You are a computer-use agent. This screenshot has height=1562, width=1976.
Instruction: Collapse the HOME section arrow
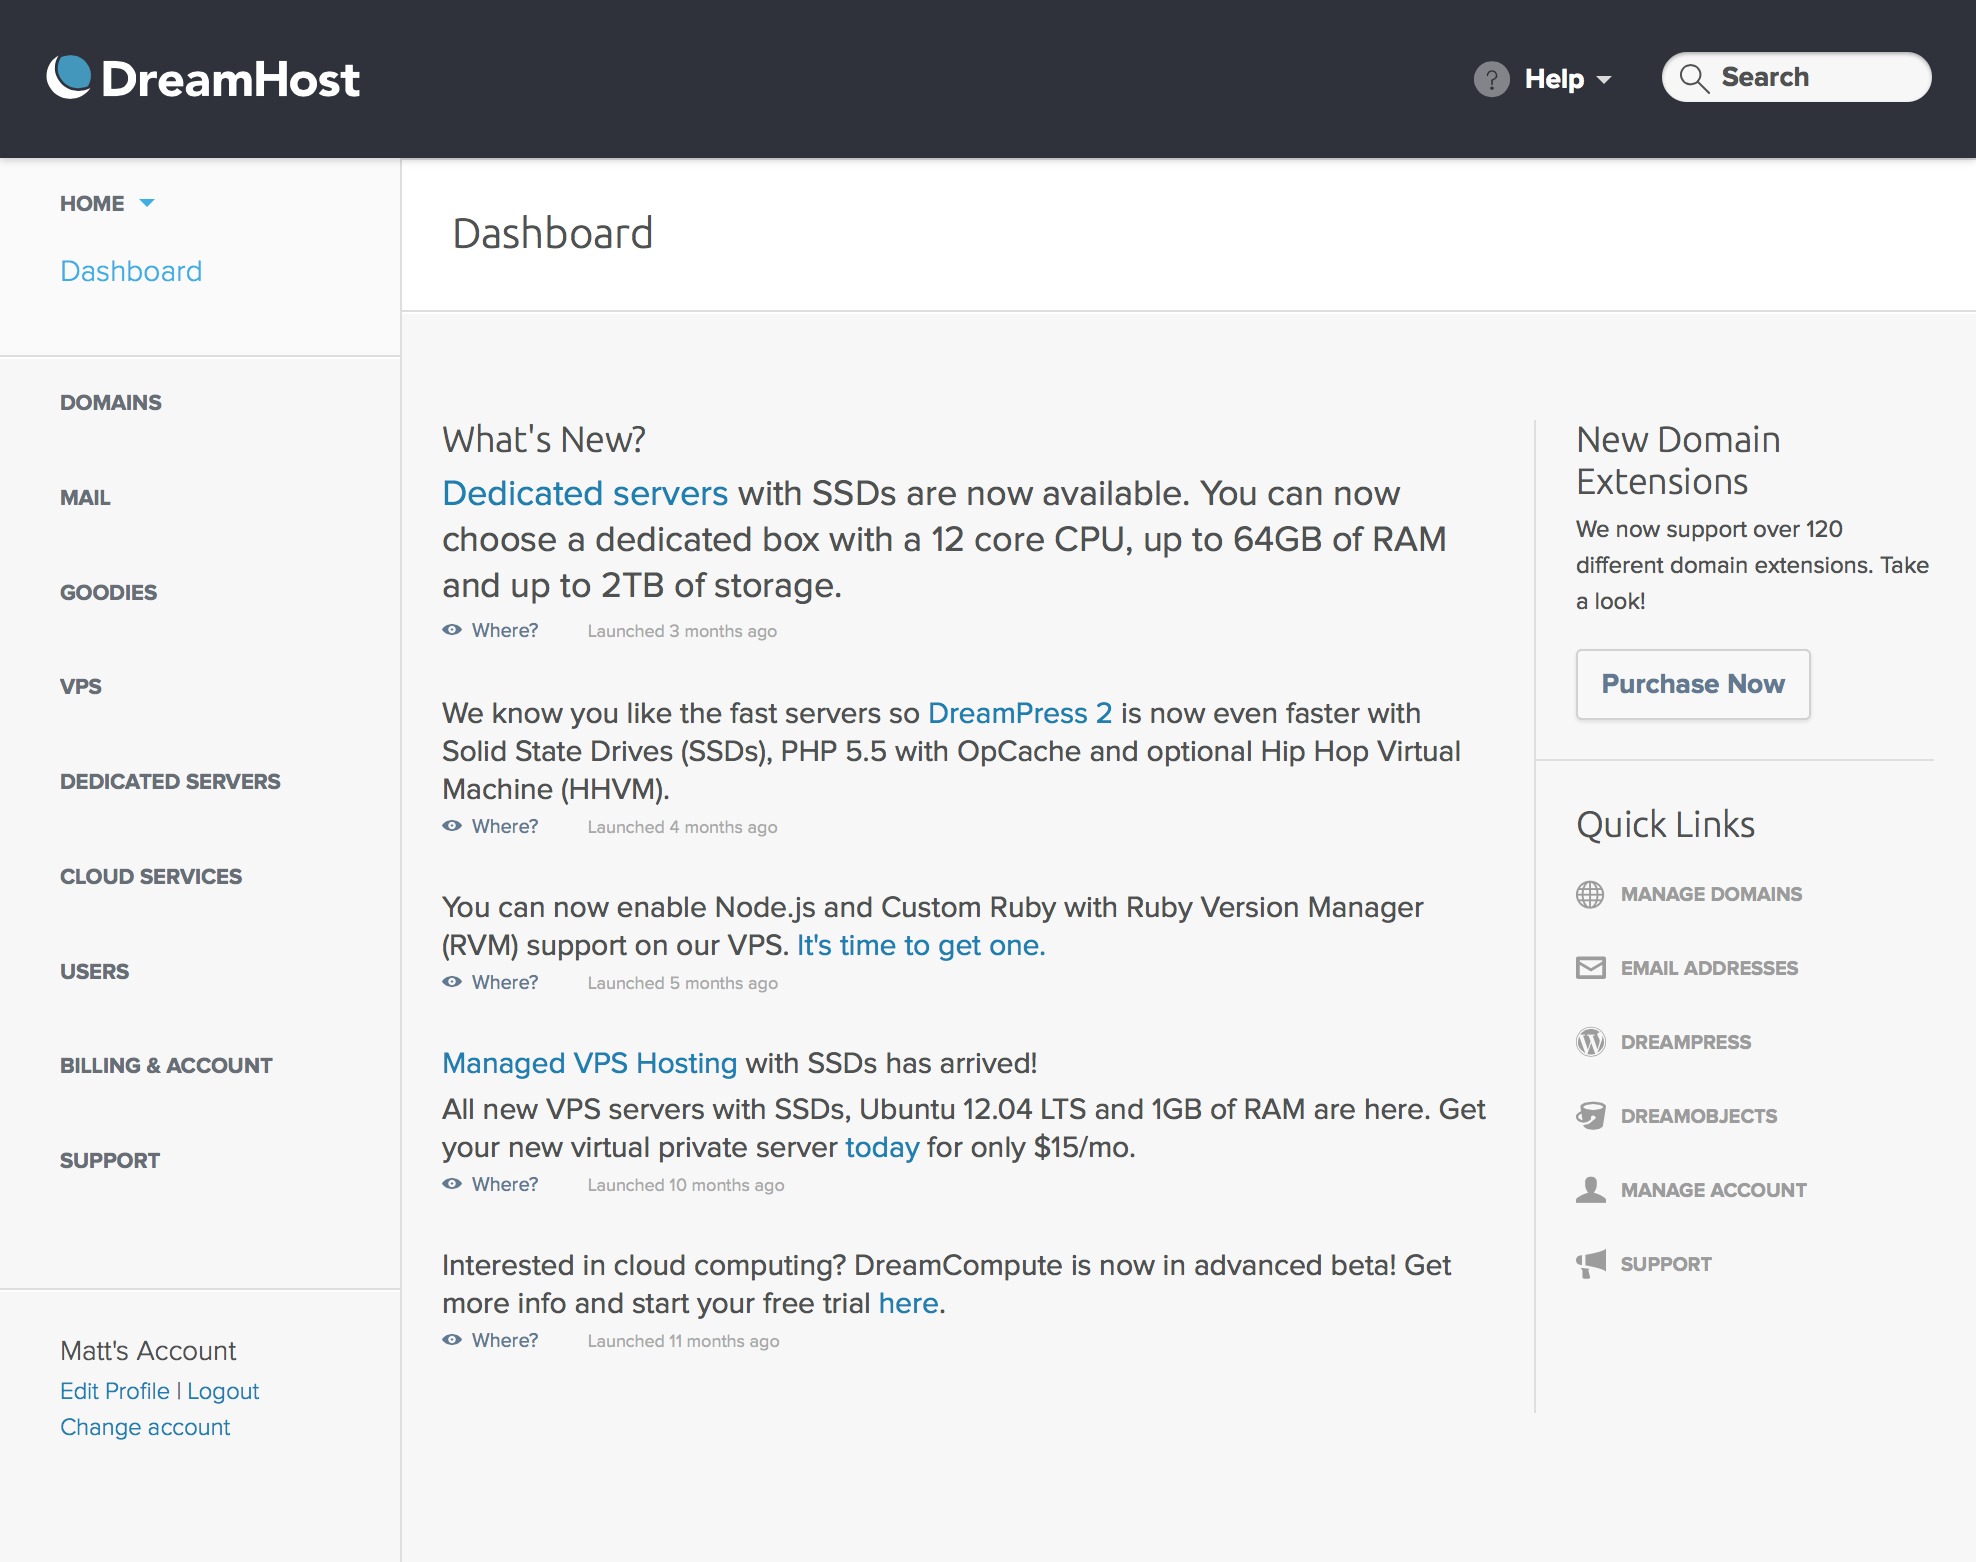point(147,203)
